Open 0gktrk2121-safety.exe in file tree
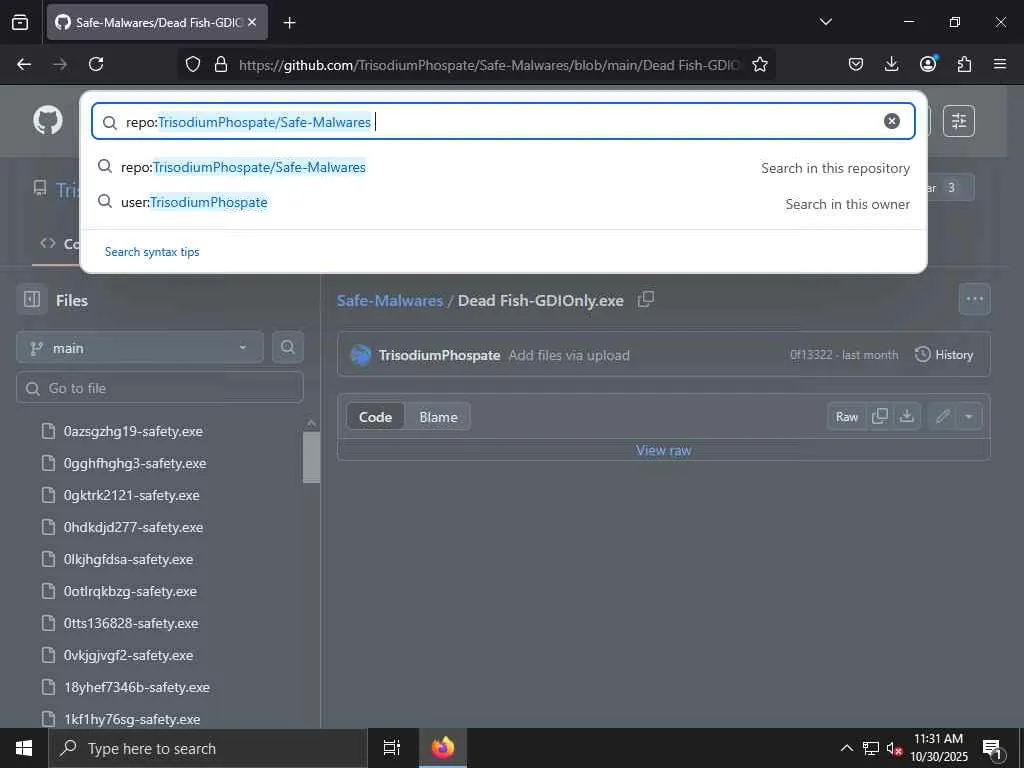 (131, 495)
